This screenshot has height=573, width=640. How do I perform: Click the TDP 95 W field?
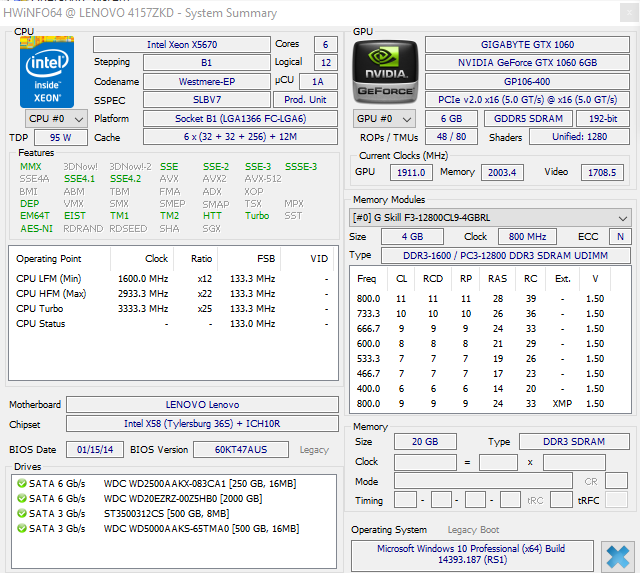pos(60,138)
